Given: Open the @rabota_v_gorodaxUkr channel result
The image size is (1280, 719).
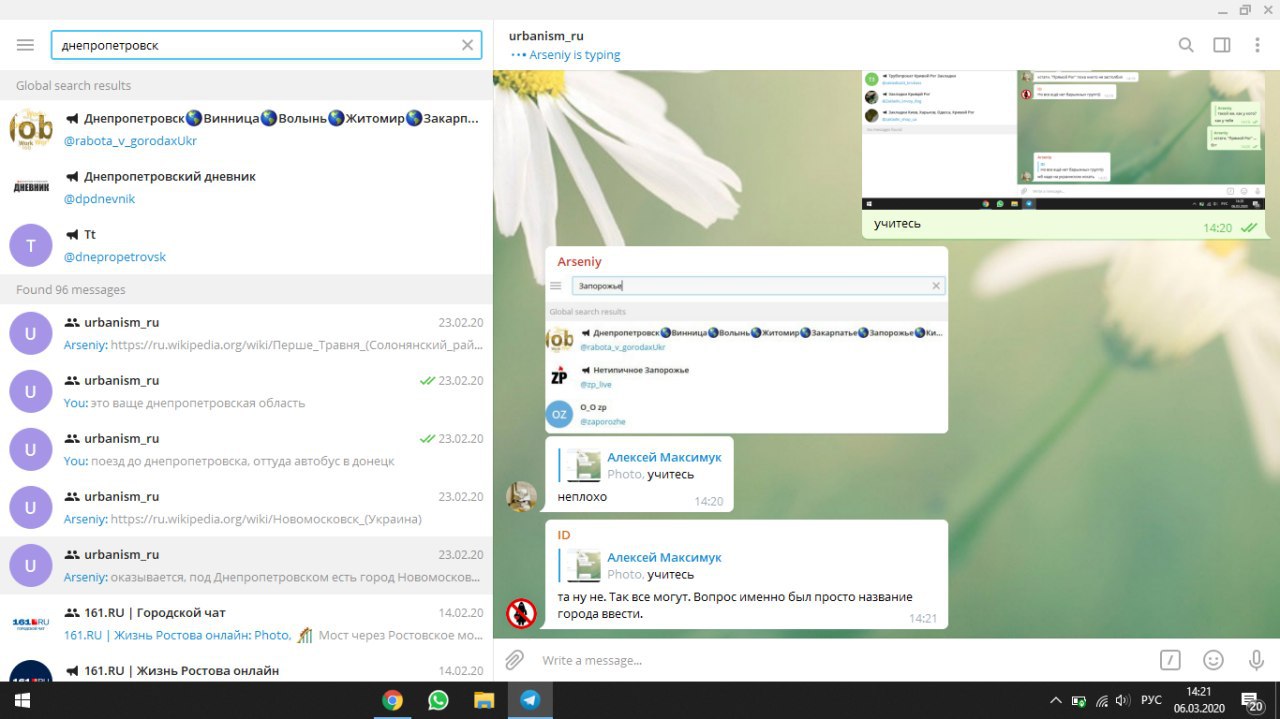Looking at the screenshot, I should [246, 129].
